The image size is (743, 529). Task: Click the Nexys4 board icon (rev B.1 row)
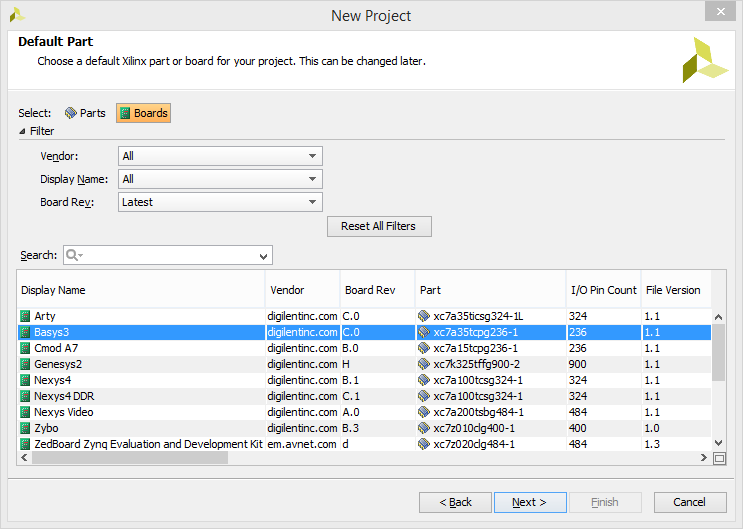[25, 380]
